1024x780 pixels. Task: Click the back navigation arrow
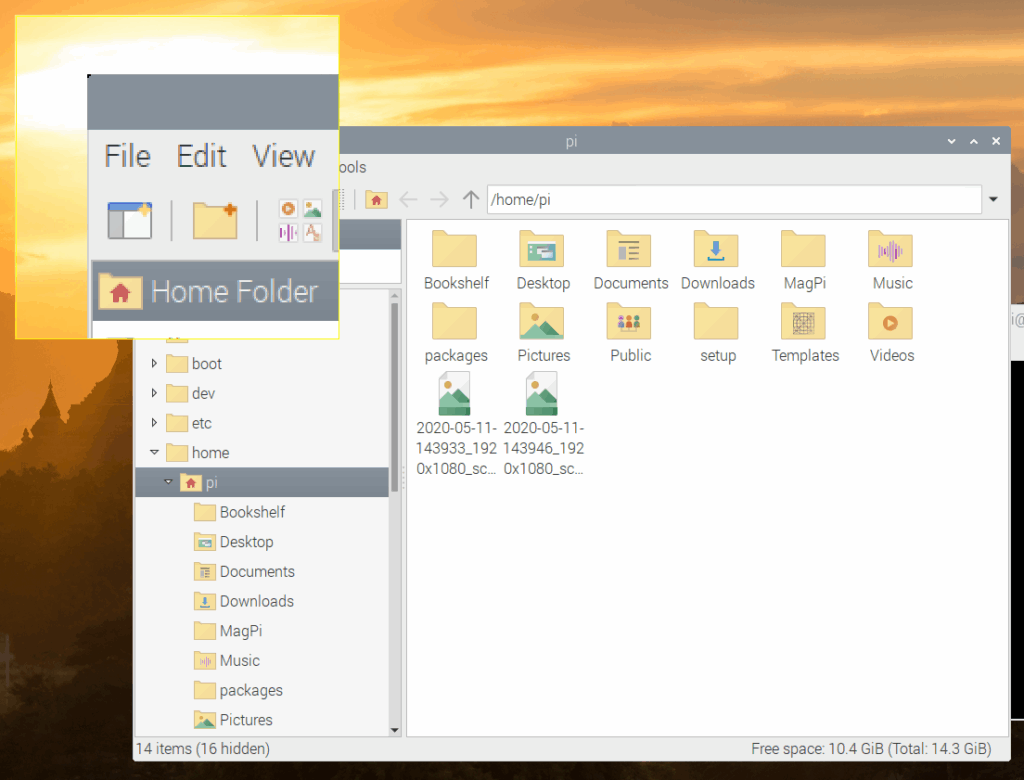(x=409, y=199)
